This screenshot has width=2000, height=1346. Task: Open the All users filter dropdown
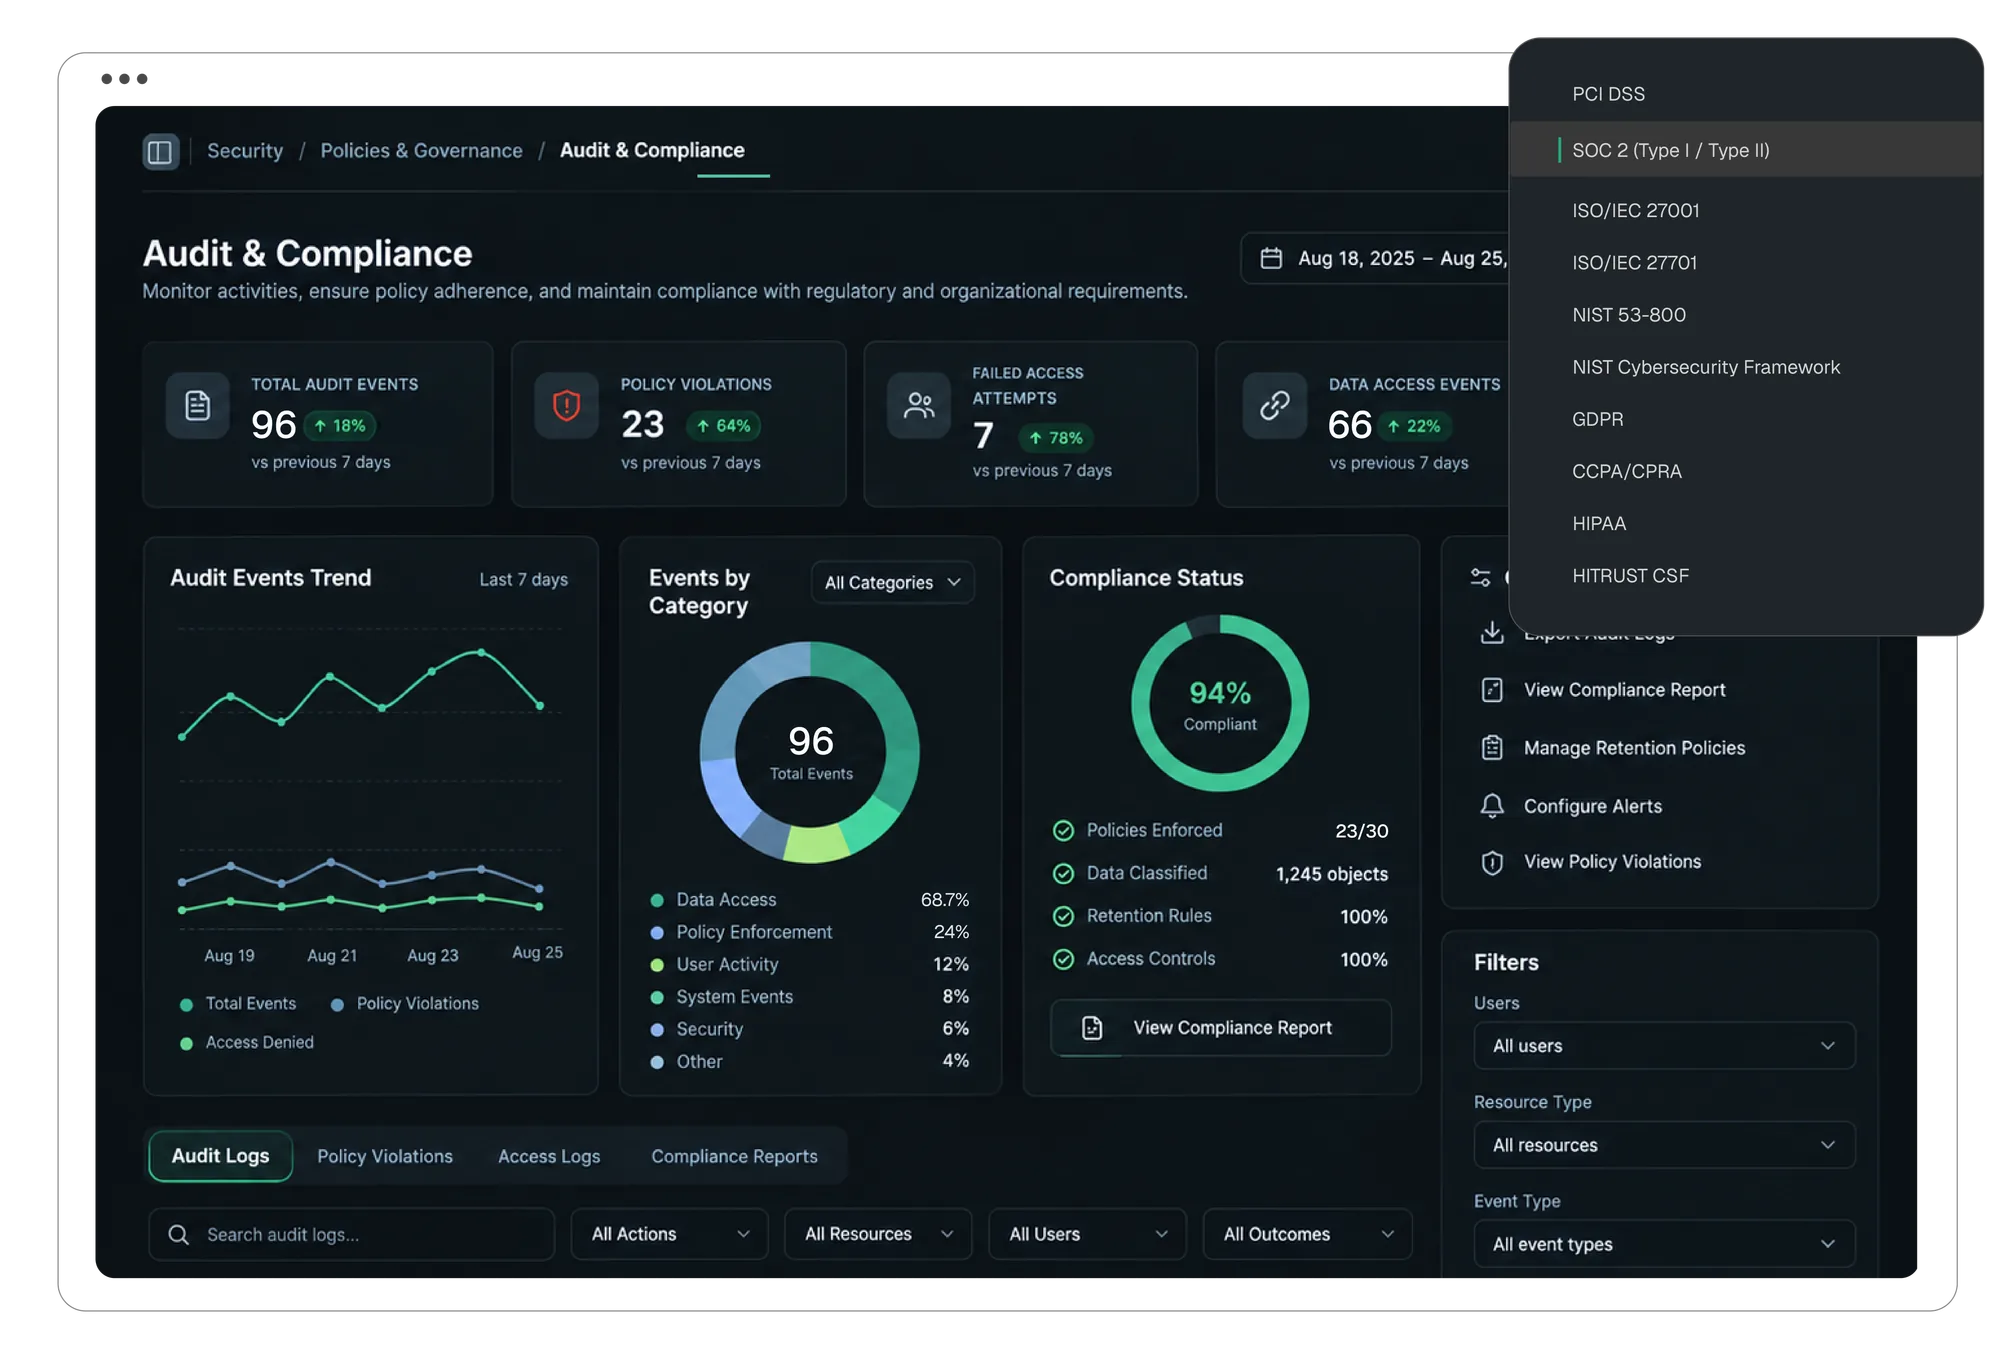coord(1664,1045)
